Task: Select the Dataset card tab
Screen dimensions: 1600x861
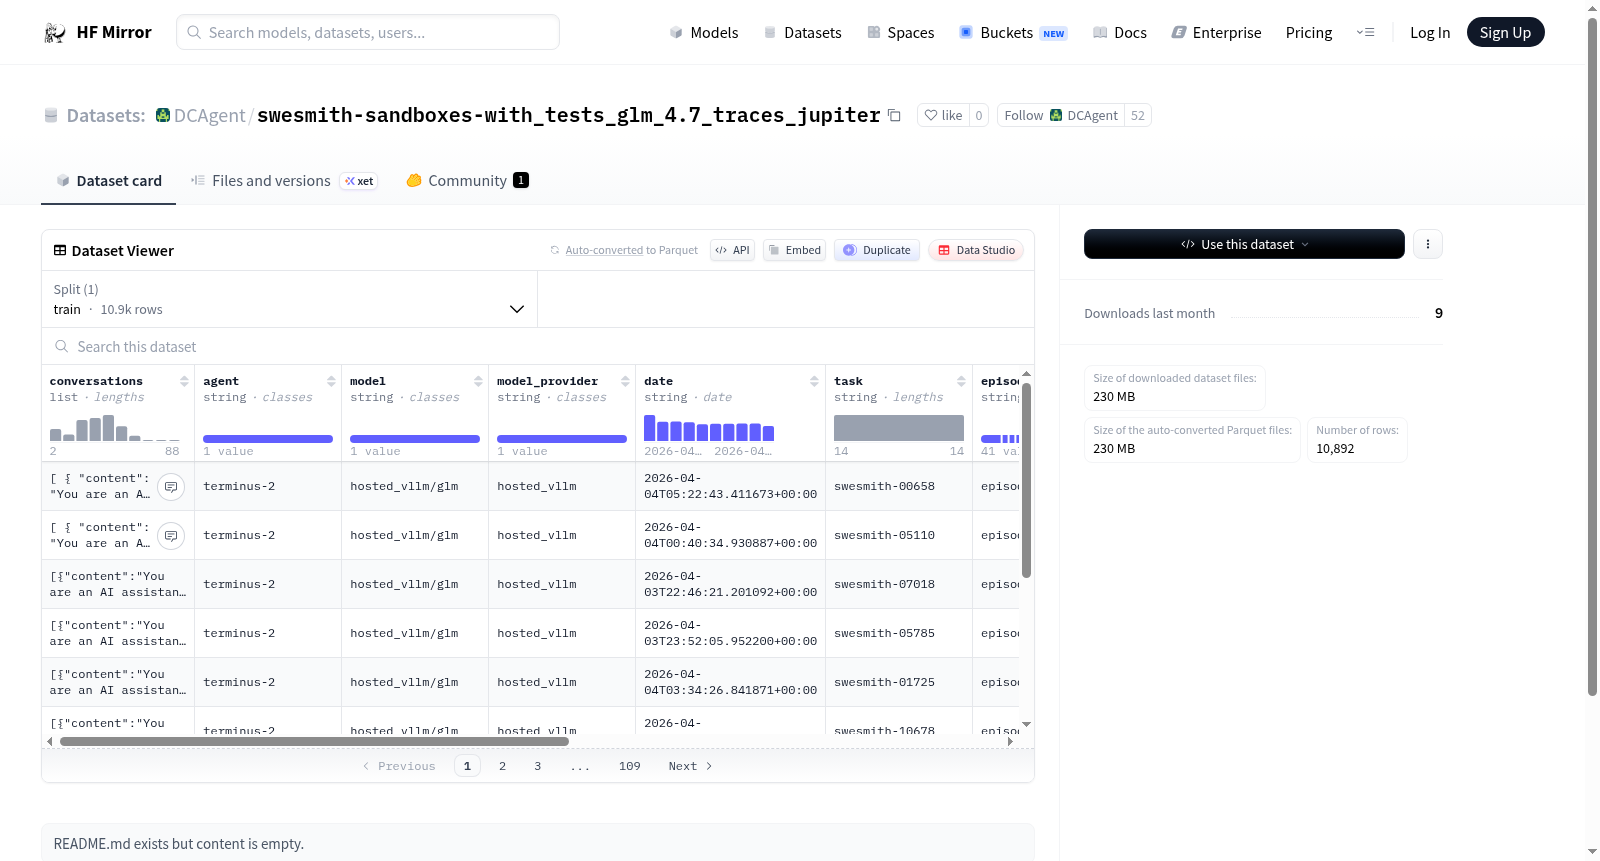Action: [109, 181]
